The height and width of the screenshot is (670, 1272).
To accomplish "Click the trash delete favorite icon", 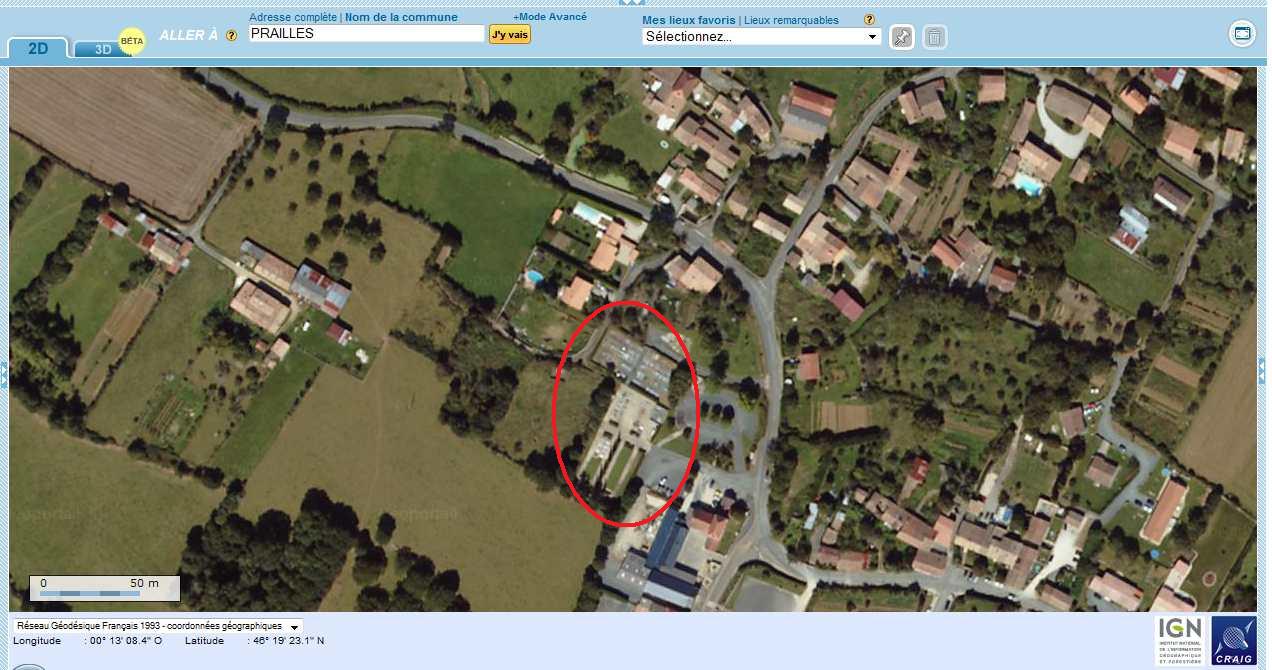I will point(934,38).
